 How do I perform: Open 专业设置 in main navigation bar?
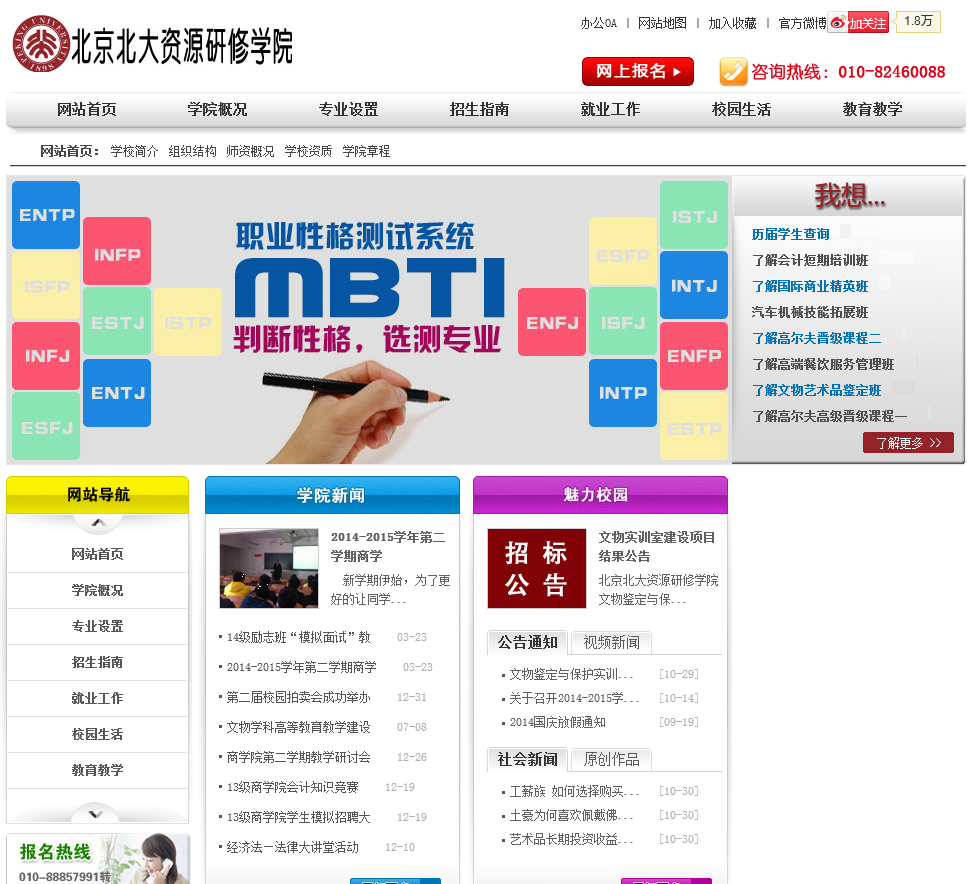(348, 110)
